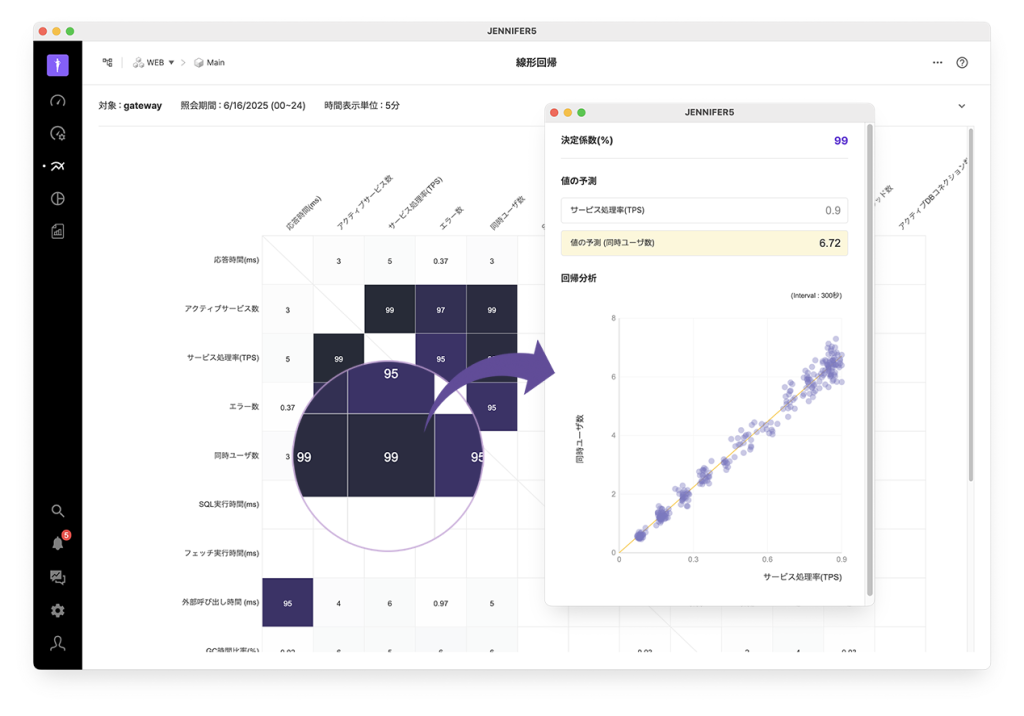Viewport: 1024px width, 716px height.
Task: Open notifications bell with 5 badge
Action: coord(58,544)
